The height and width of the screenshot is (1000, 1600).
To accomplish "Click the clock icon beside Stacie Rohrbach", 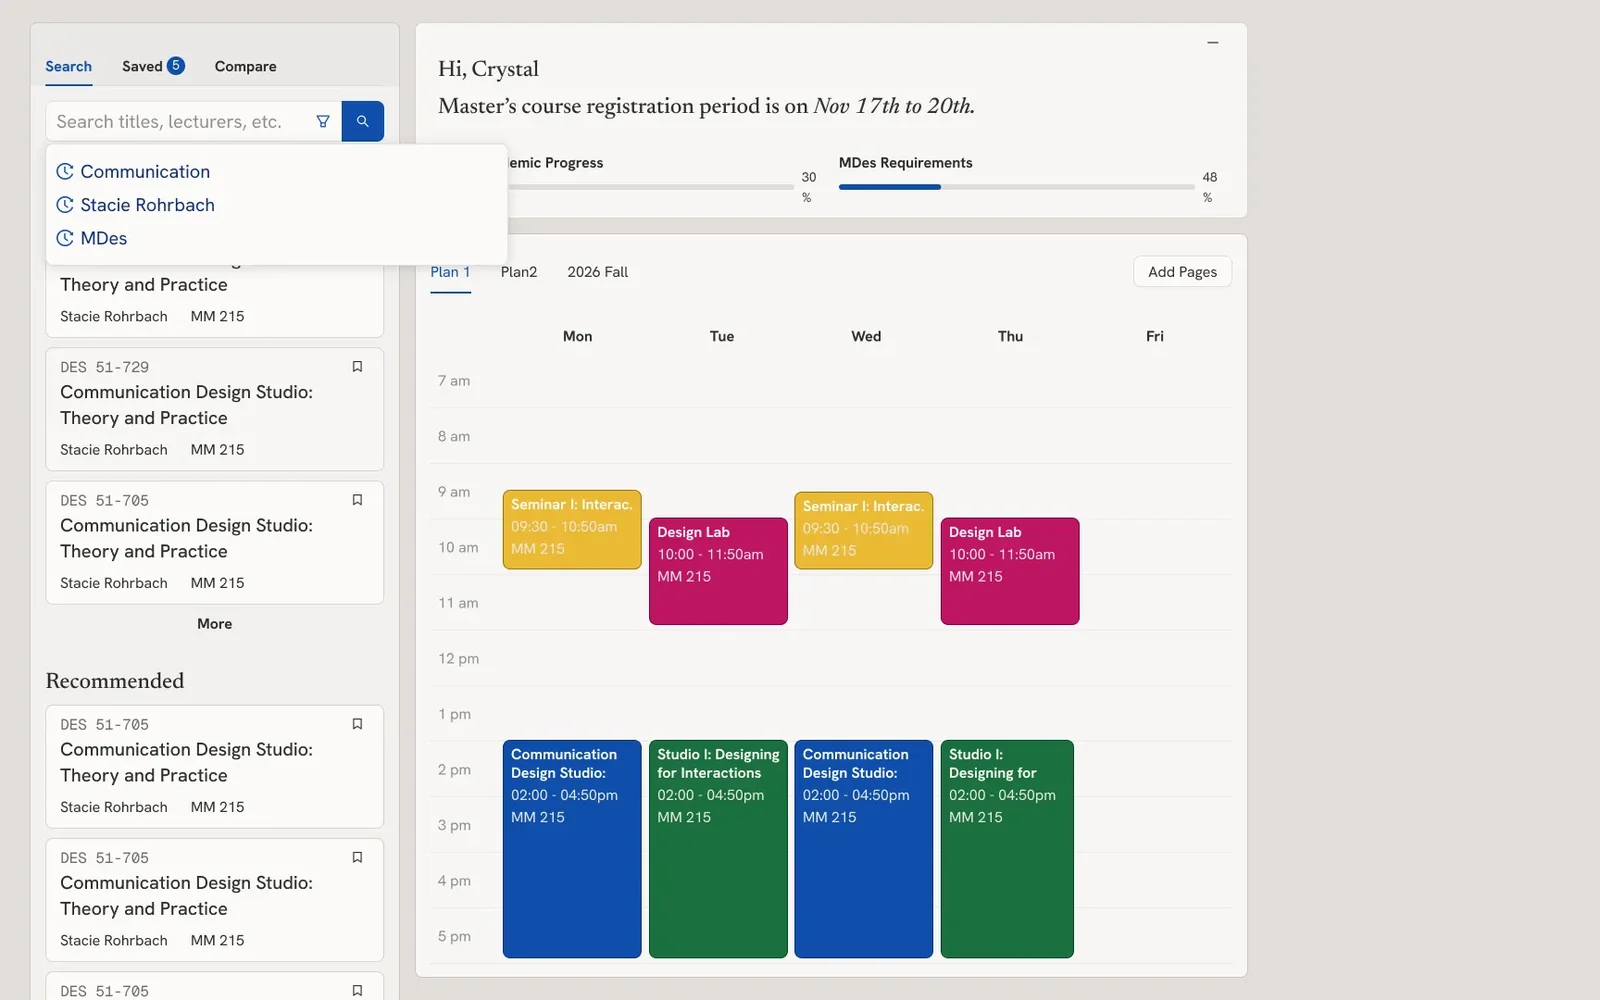I will 65,205.
